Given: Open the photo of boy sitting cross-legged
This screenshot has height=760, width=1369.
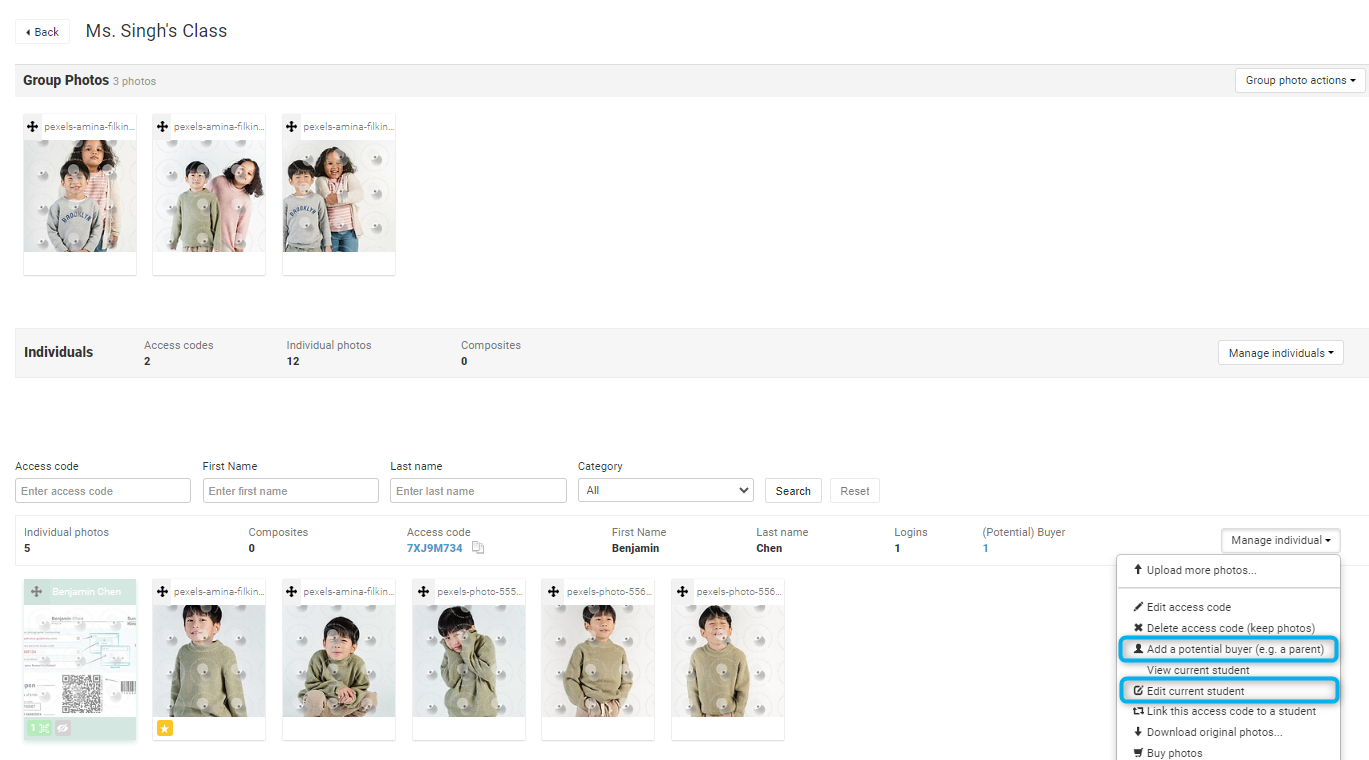Looking at the screenshot, I should coord(339,661).
